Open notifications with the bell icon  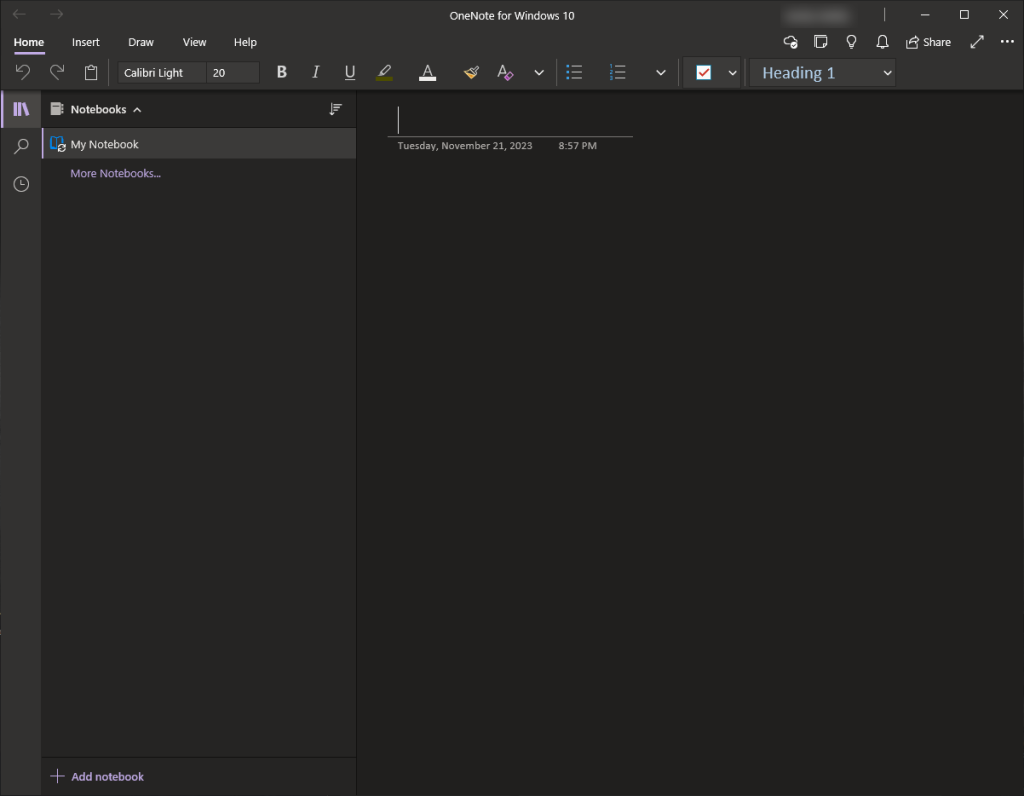pos(882,42)
